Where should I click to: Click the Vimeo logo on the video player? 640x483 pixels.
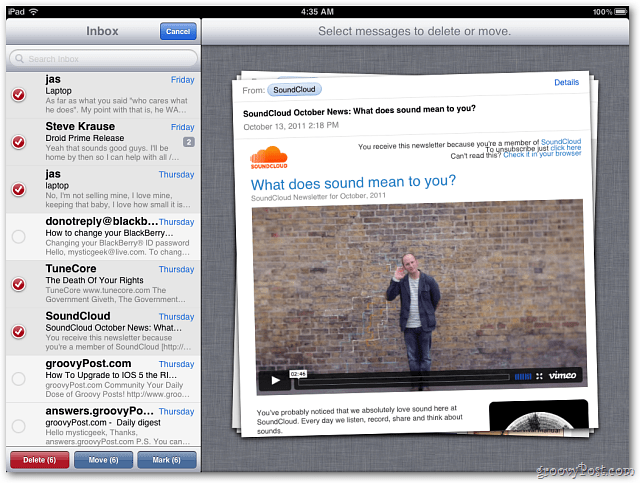pos(562,375)
